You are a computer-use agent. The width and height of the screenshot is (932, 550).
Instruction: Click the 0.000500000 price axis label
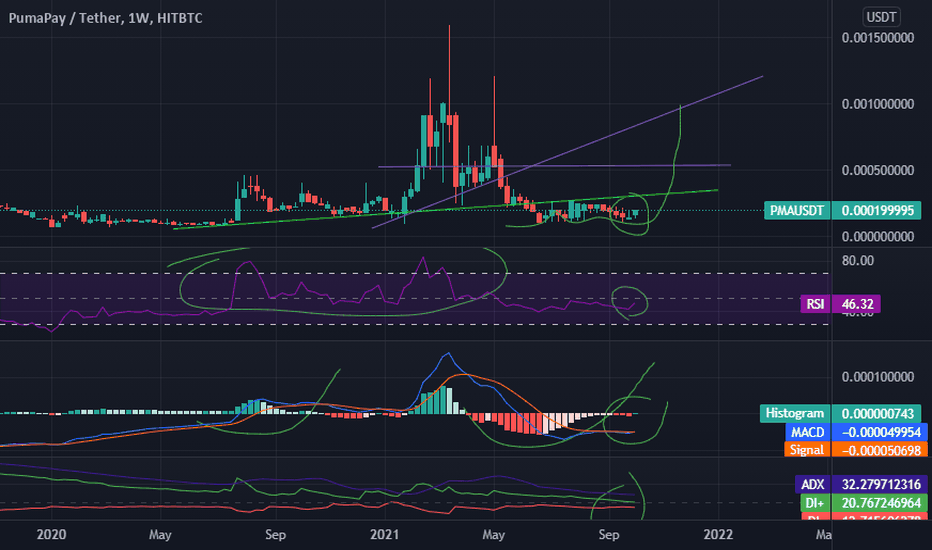(x=878, y=171)
